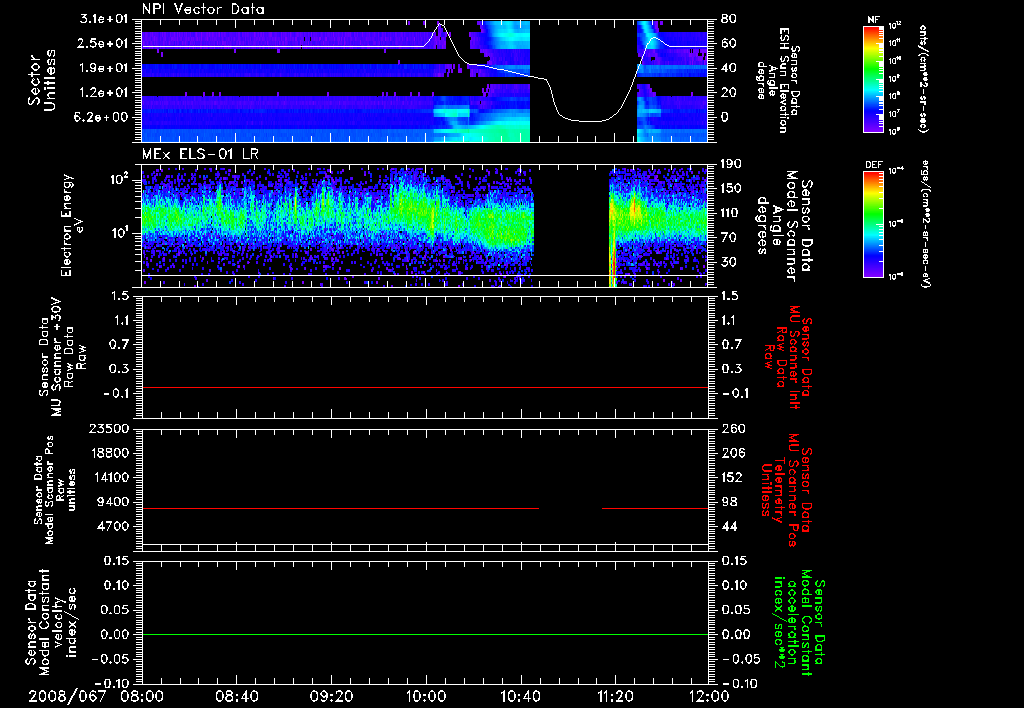1024x708 pixels.
Task: Click the red scanner position trace line
Action: [340, 509]
